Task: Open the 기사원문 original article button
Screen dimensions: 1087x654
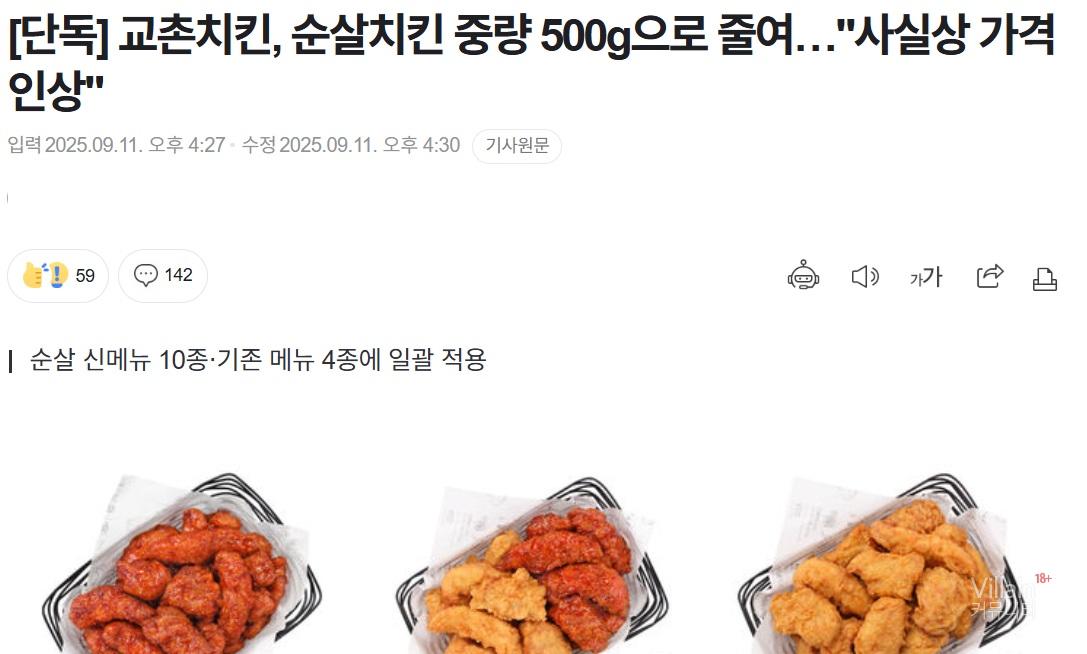Action: (517, 146)
